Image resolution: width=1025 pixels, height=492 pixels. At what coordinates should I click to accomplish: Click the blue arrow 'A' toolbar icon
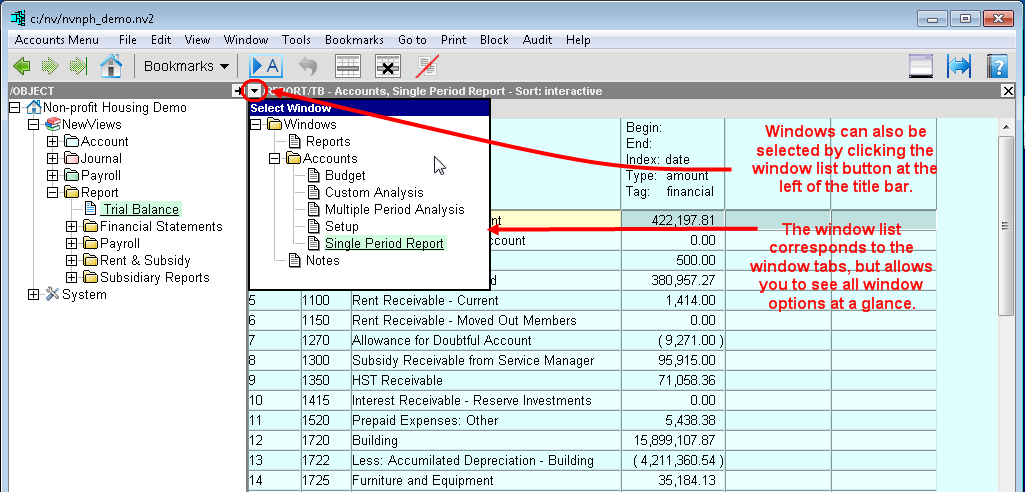[265, 66]
